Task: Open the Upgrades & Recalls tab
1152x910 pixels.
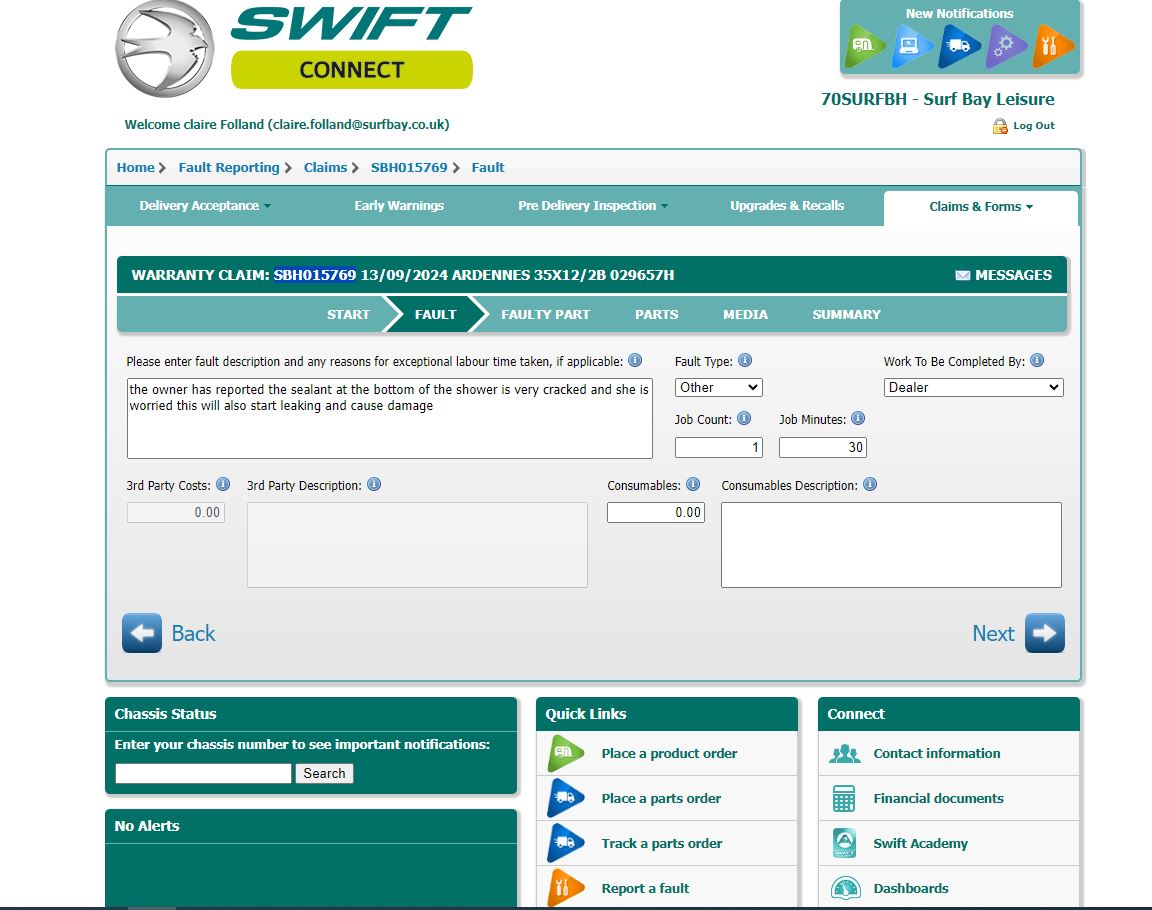Action: (x=787, y=206)
